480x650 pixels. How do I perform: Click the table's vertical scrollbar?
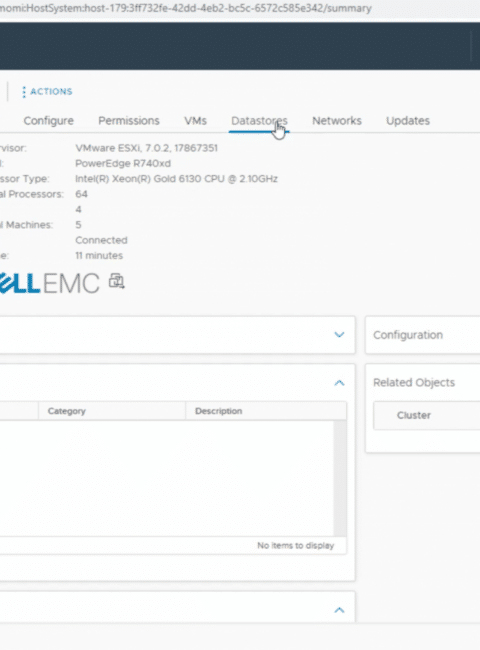[x=340, y=478]
